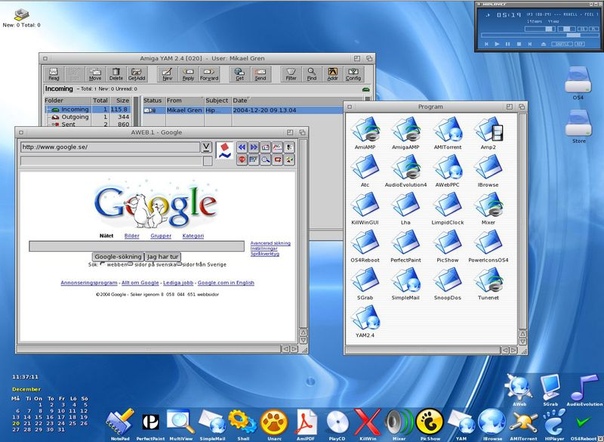This screenshot has width=604, height=442.
Task: Click the Delete icon in YAM toolbar
Action: [x=116, y=74]
